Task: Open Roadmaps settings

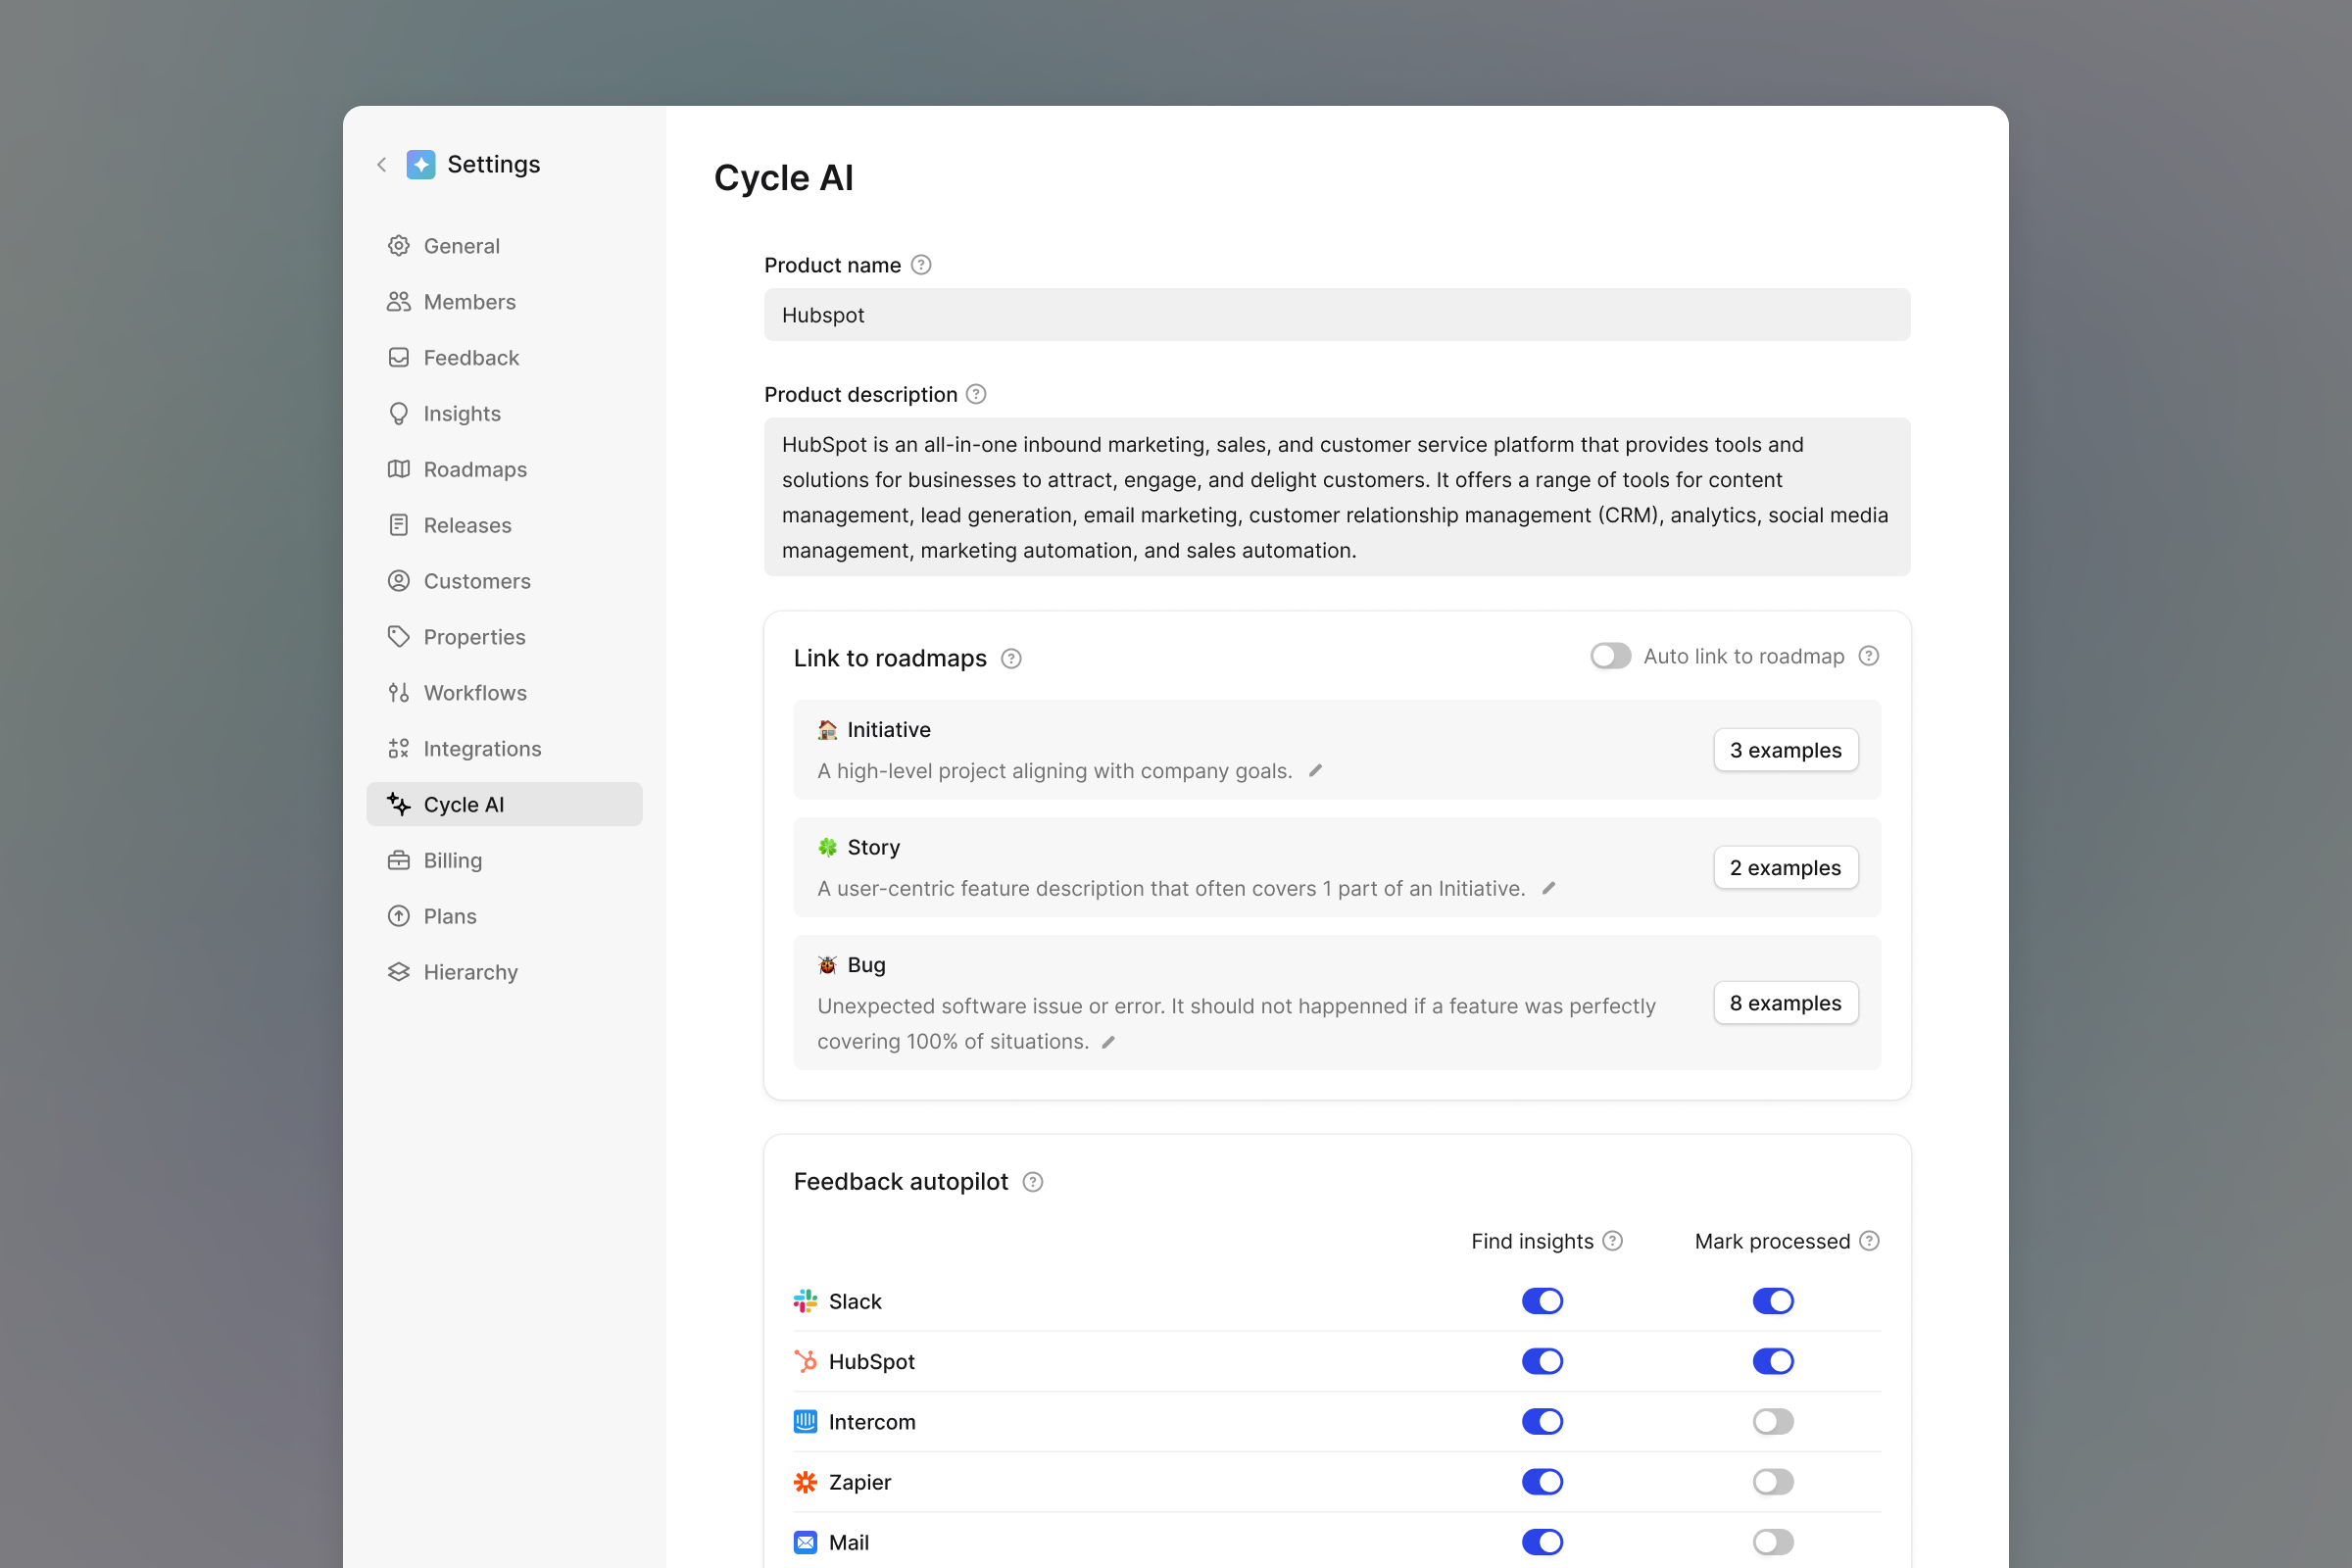Action: coord(504,469)
